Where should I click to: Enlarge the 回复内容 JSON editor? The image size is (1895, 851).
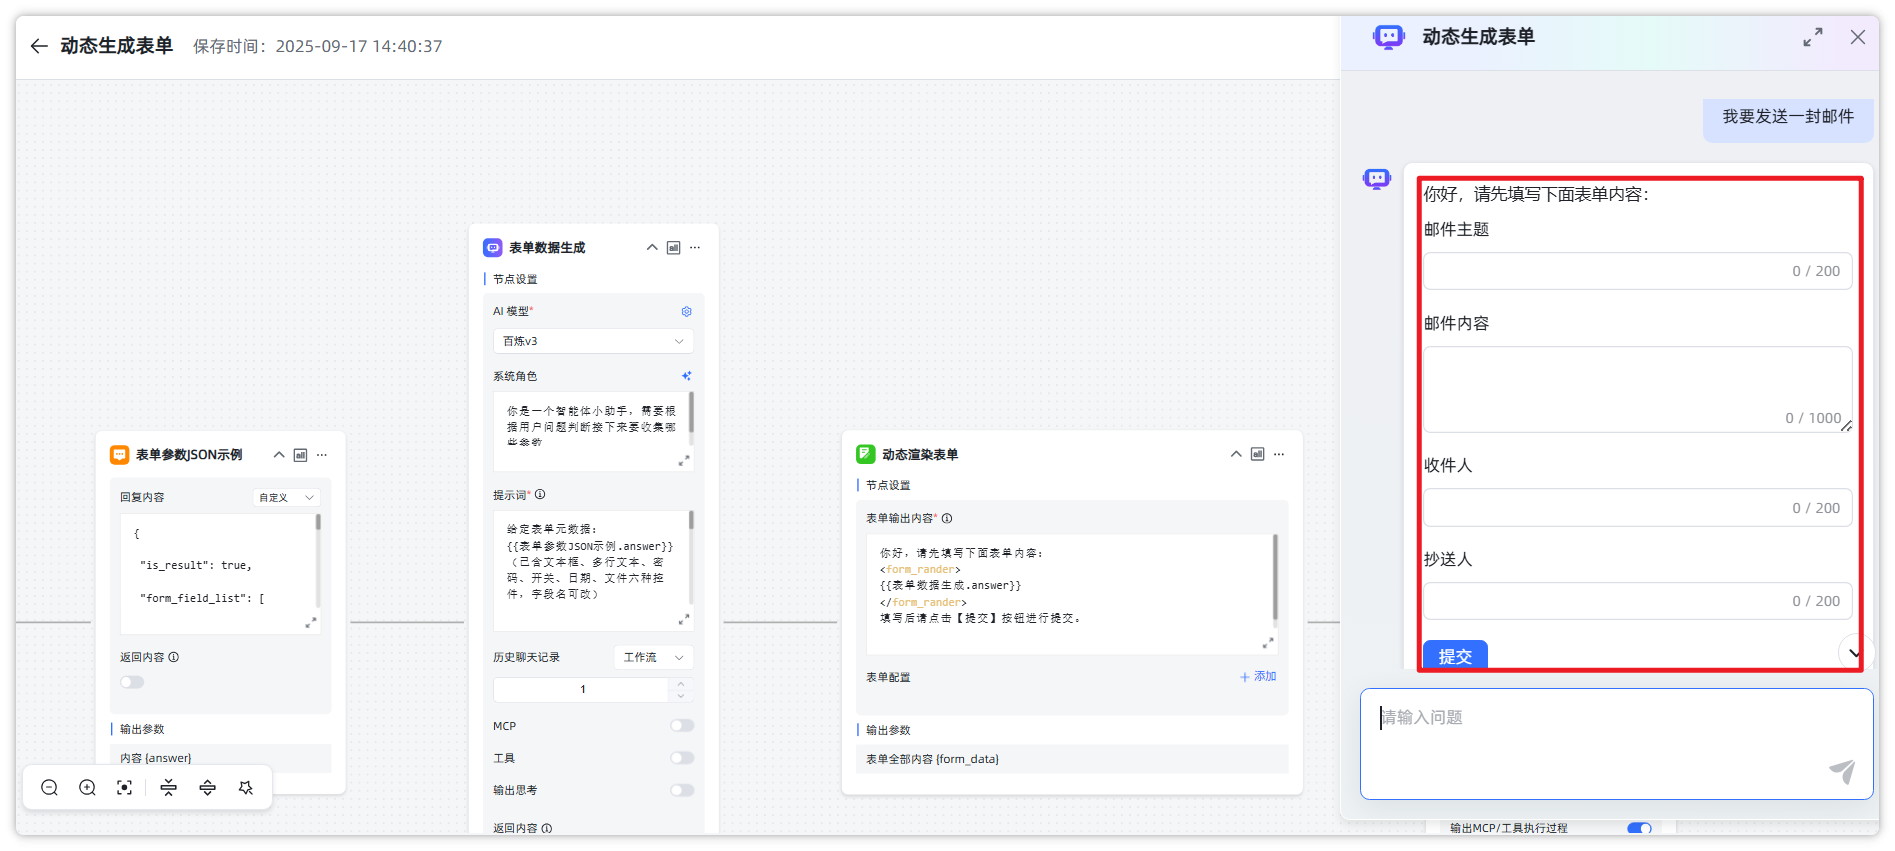point(311,622)
